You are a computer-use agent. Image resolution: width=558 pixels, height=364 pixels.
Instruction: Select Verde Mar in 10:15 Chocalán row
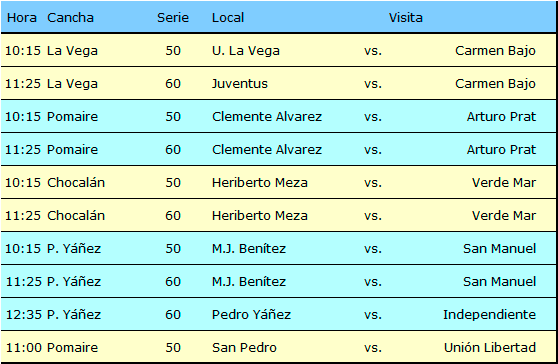tap(504, 183)
